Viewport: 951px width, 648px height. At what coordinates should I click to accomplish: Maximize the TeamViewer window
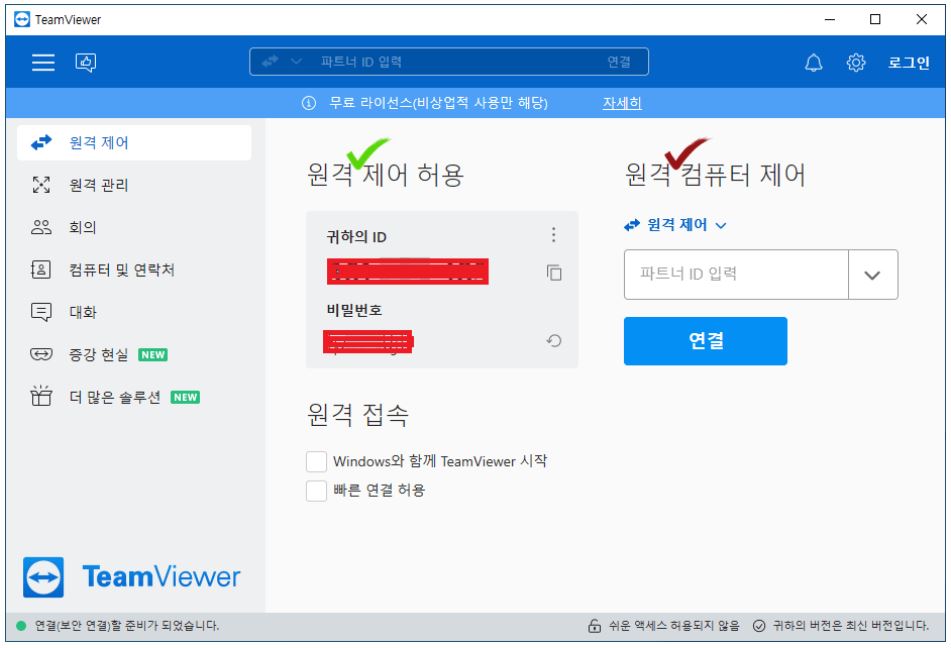click(x=875, y=19)
